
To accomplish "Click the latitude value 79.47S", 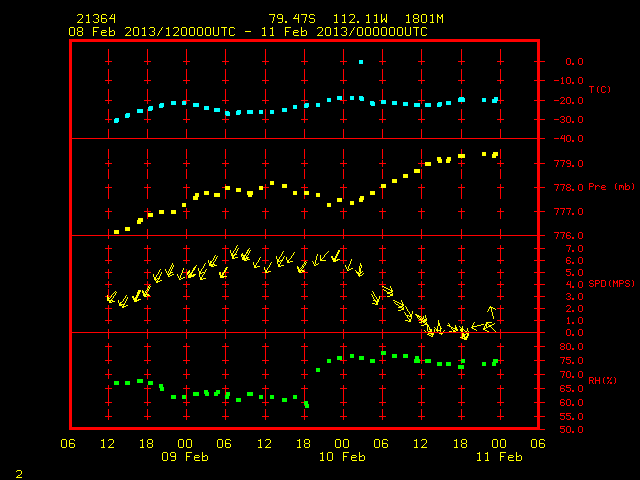I will click(x=292, y=19).
